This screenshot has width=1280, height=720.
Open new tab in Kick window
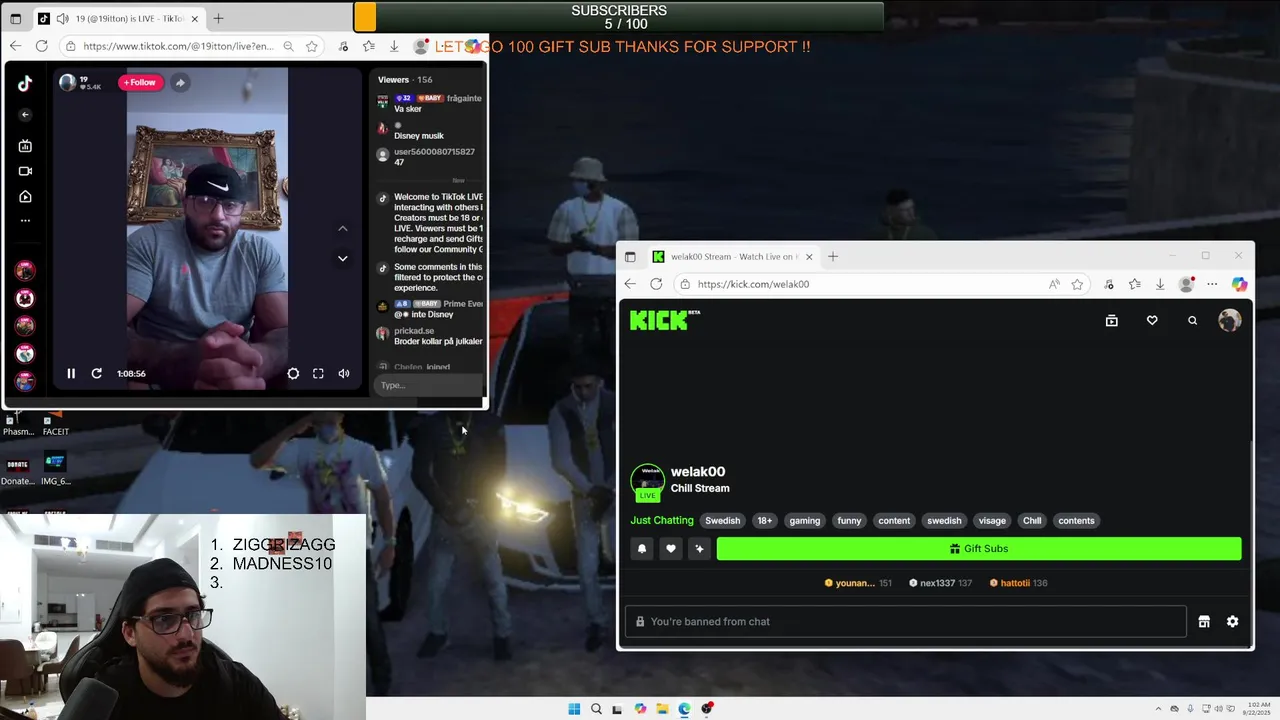[832, 256]
